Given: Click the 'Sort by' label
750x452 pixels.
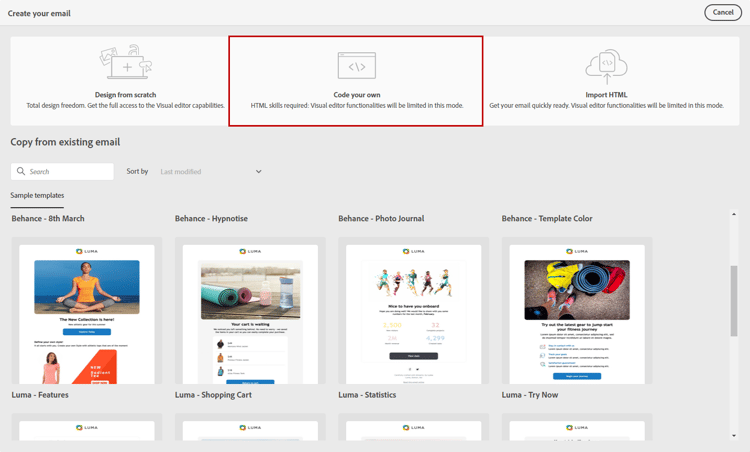Looking at the screenshot, I should pyautogui.click(x=137, y=171).
